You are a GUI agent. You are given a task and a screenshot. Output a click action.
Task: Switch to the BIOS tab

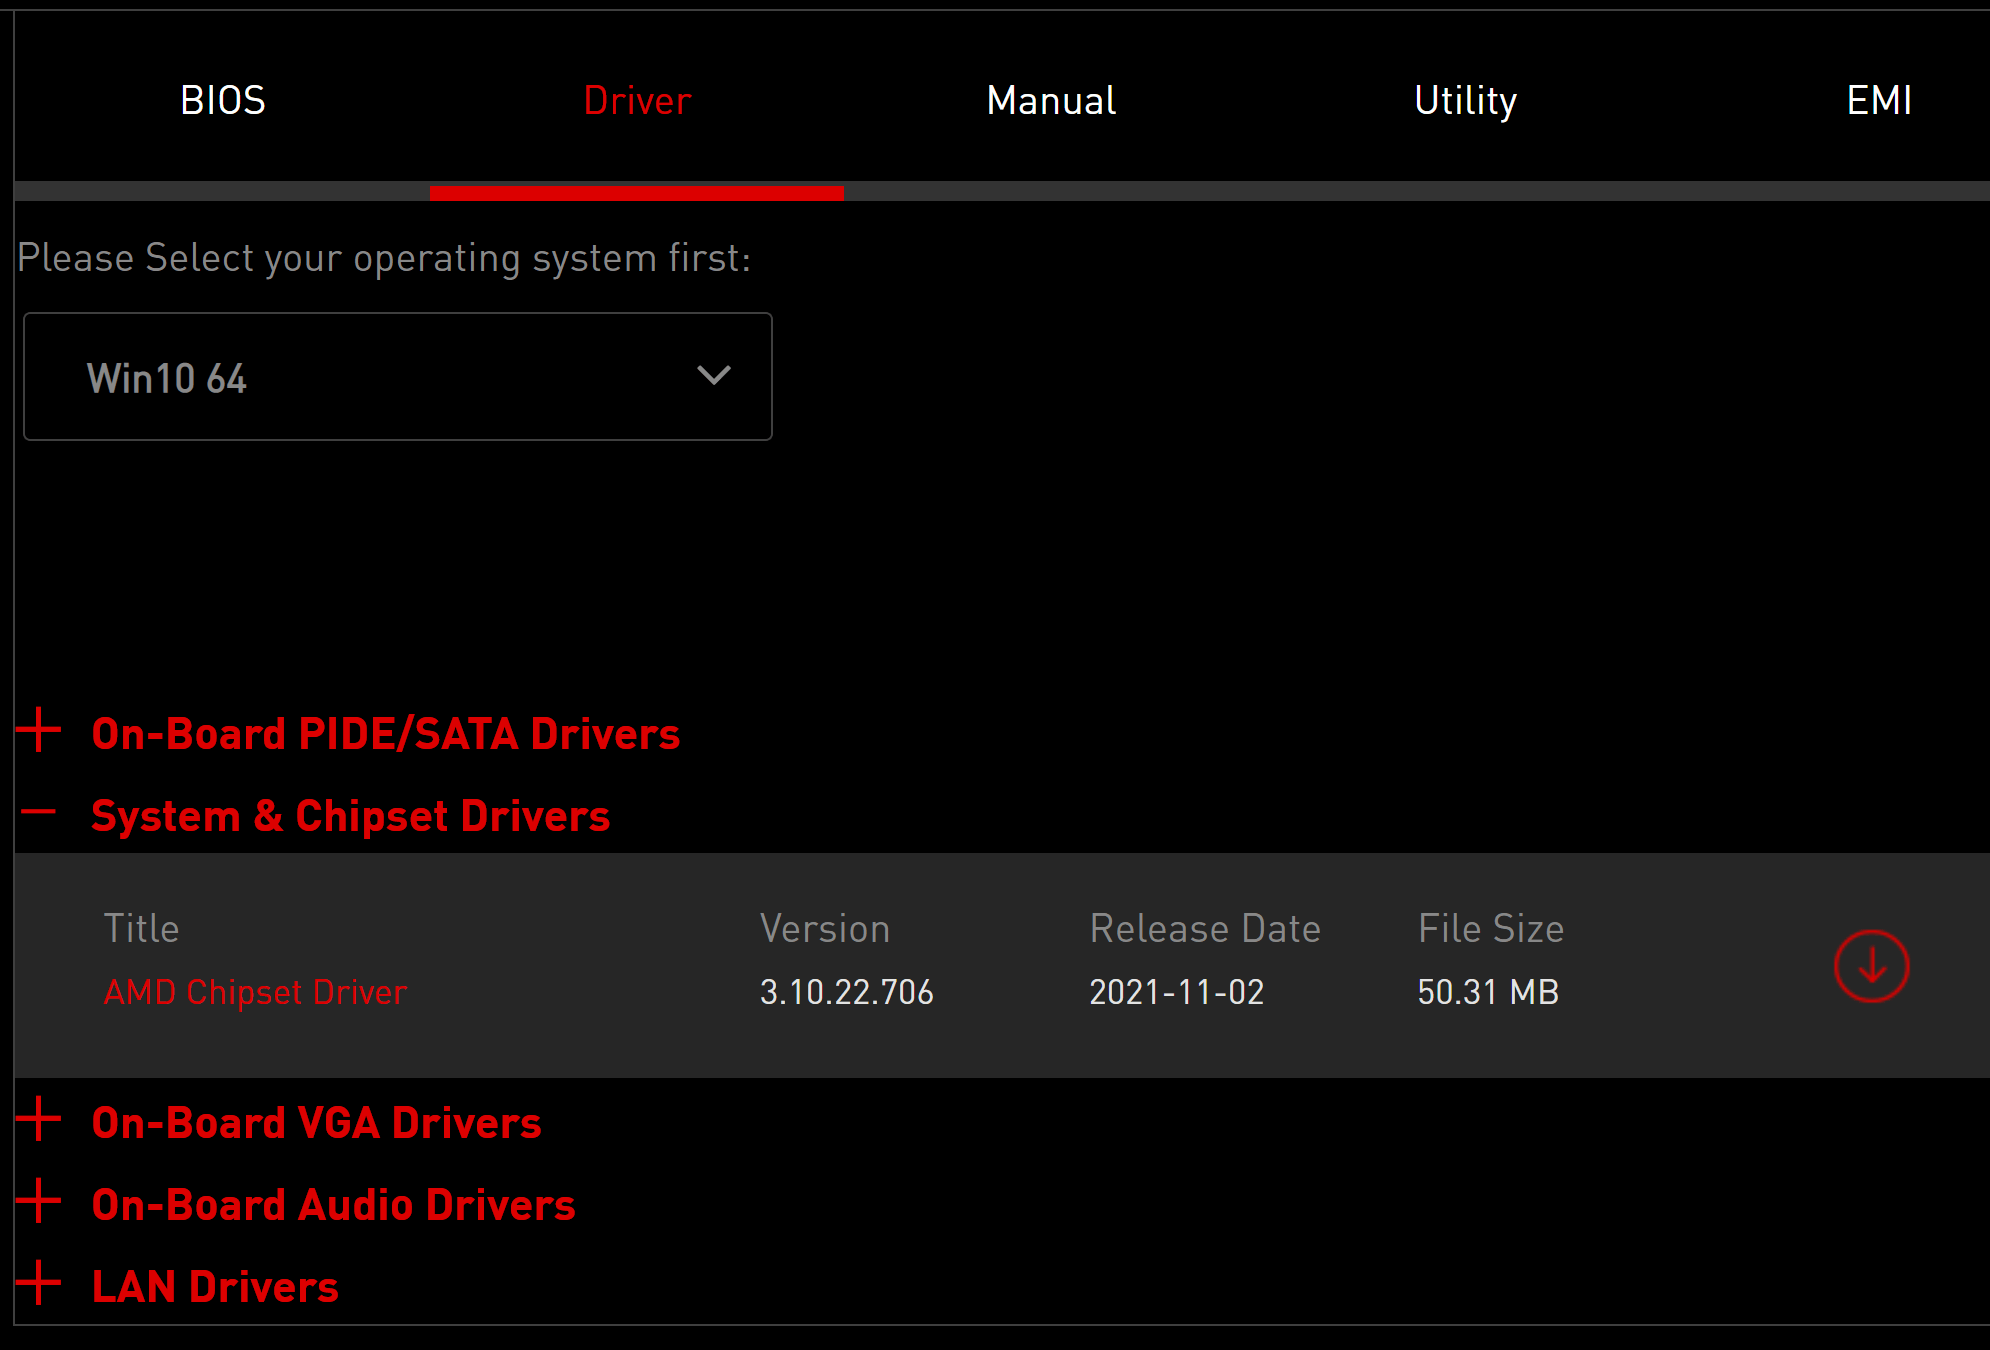222,101
